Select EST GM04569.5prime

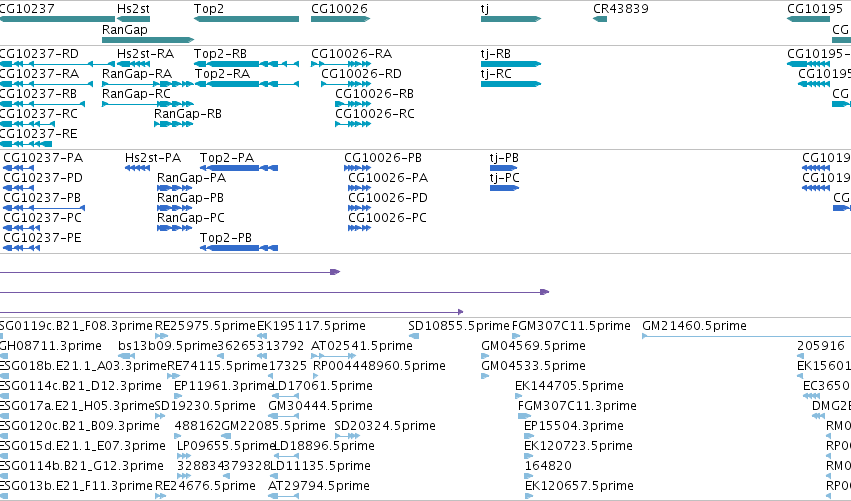(533, 346)
